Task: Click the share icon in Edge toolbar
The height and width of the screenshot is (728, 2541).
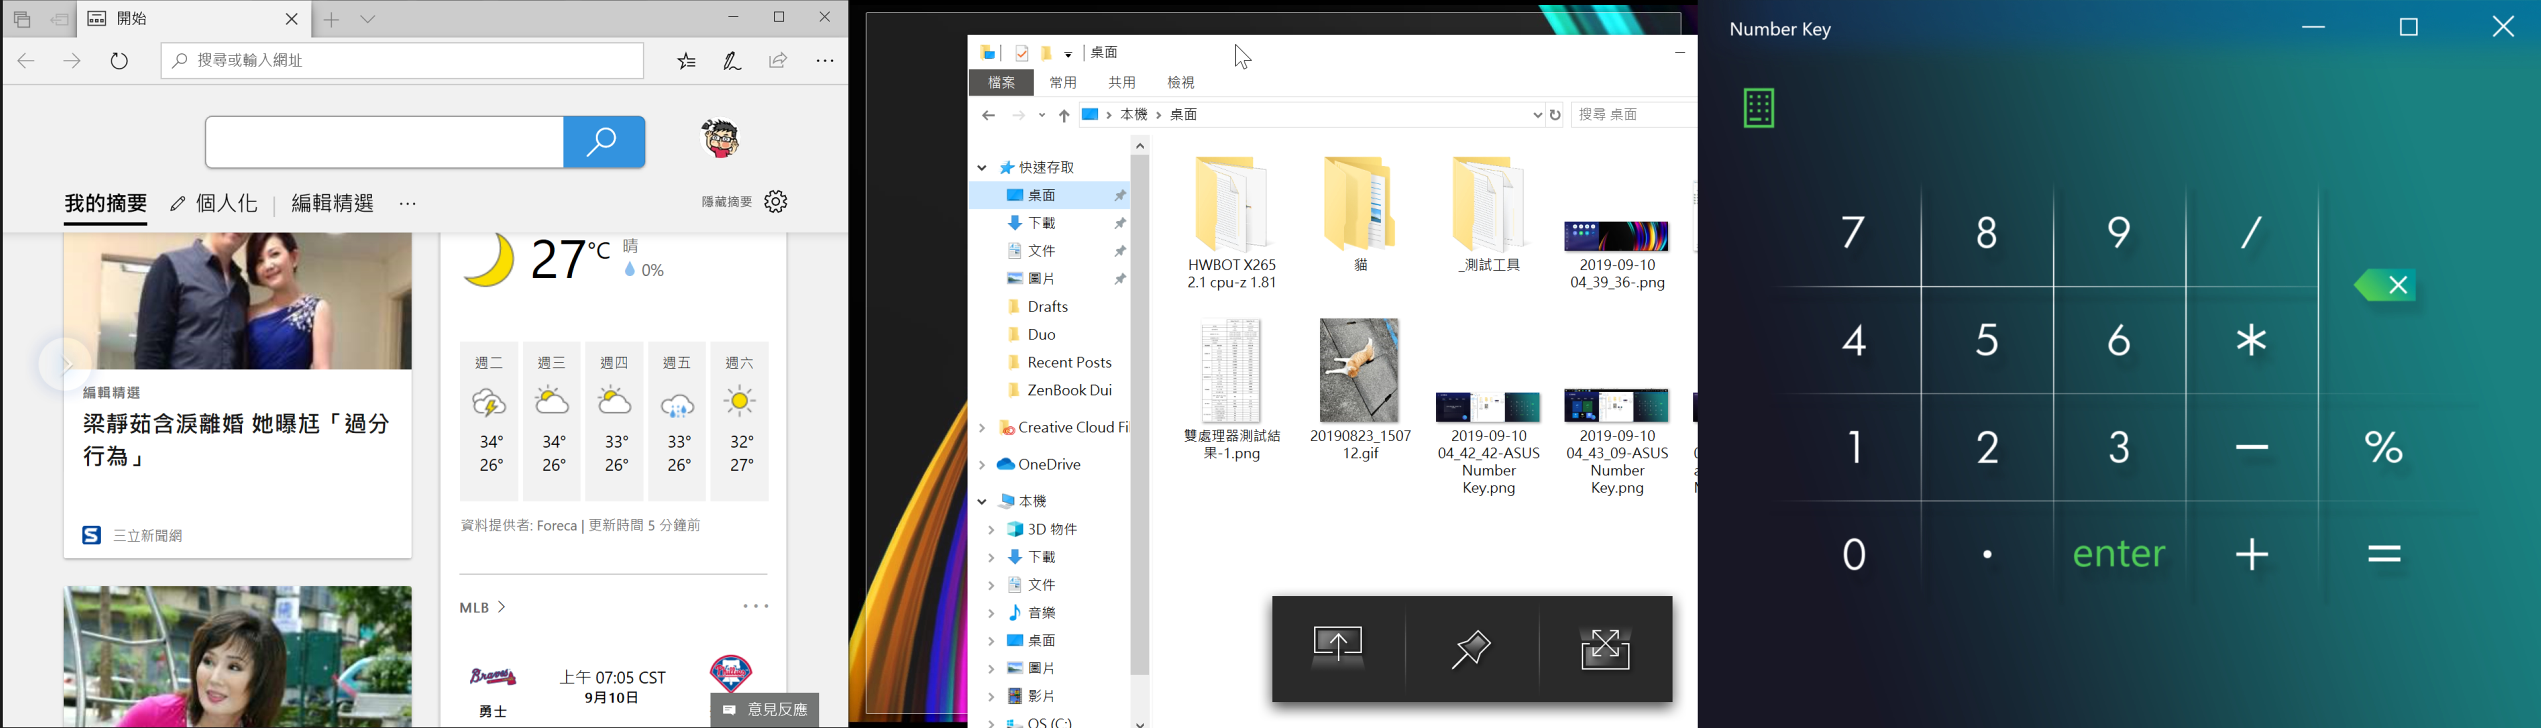Action: pos(778,61)
